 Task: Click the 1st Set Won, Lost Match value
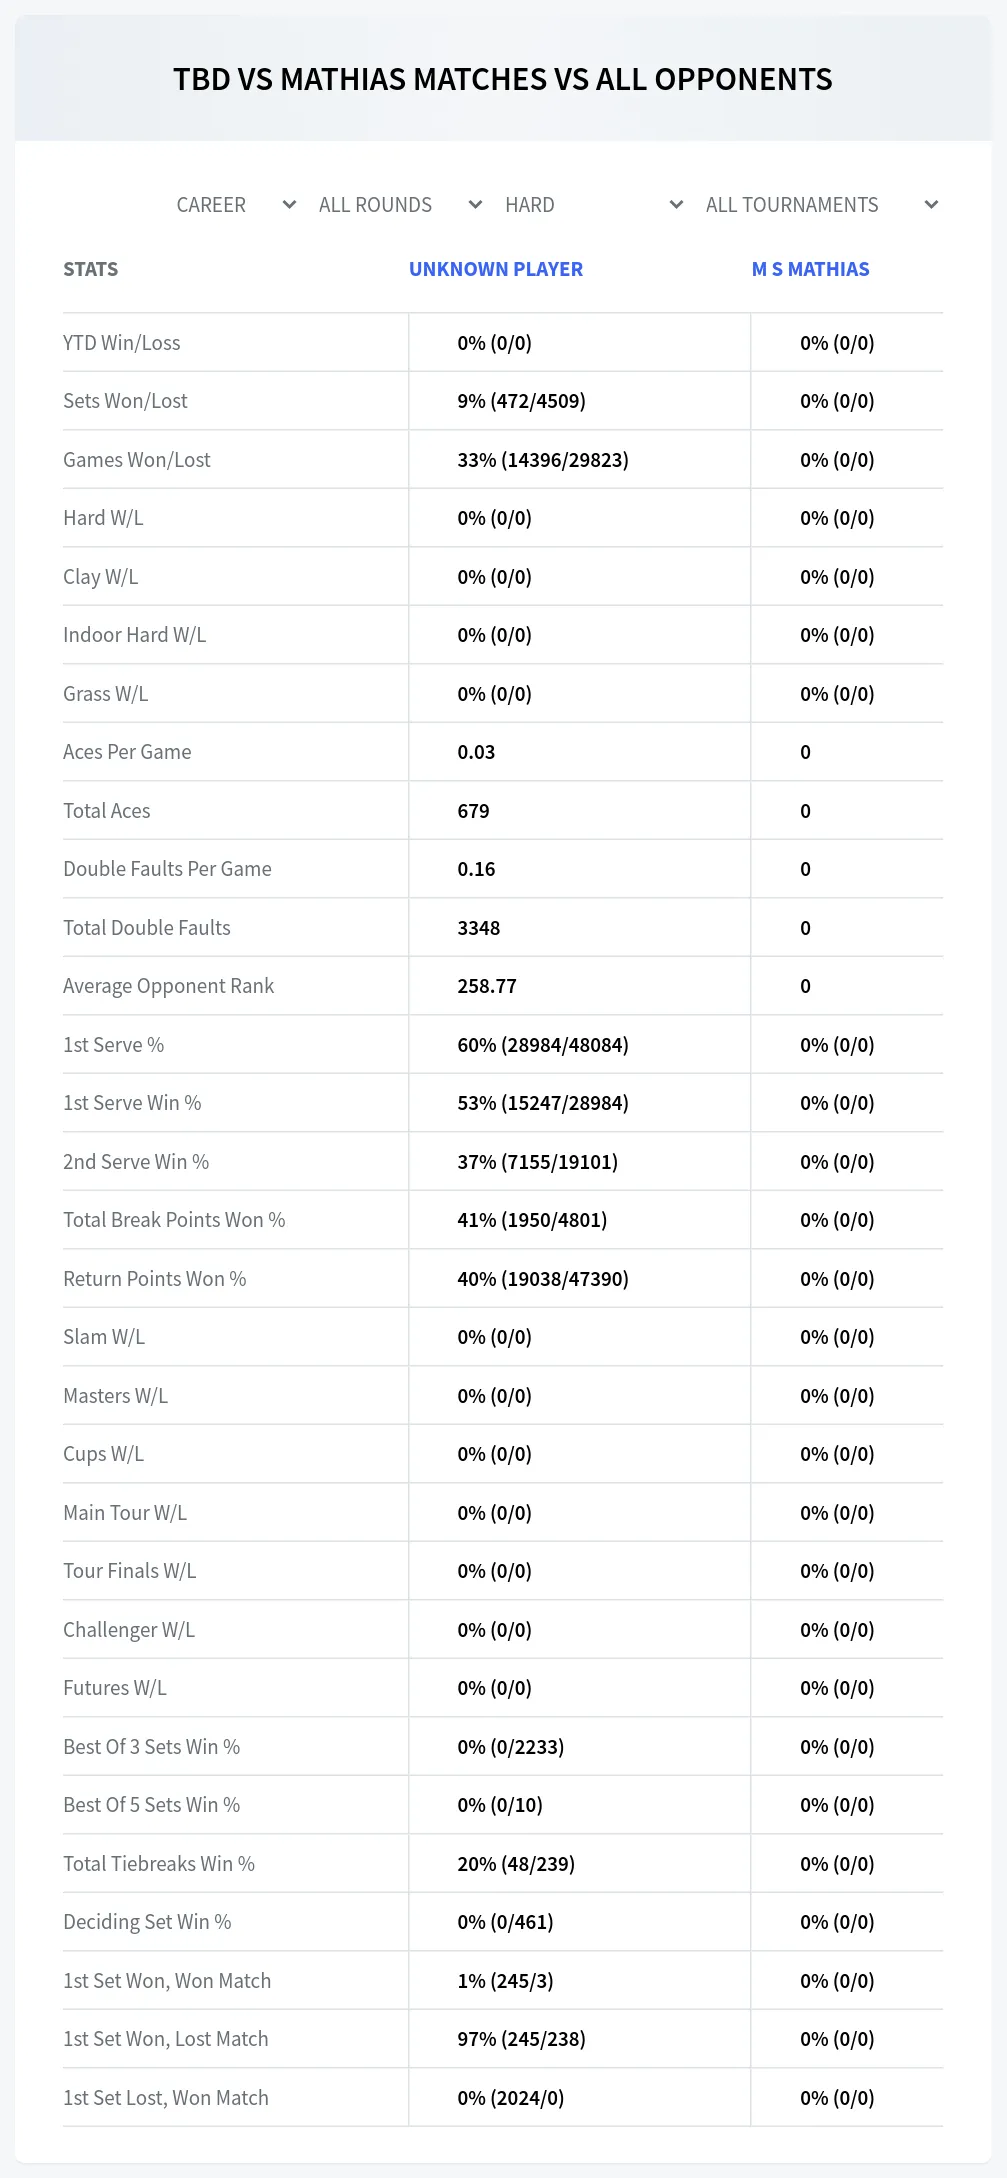pos(521,2039)
